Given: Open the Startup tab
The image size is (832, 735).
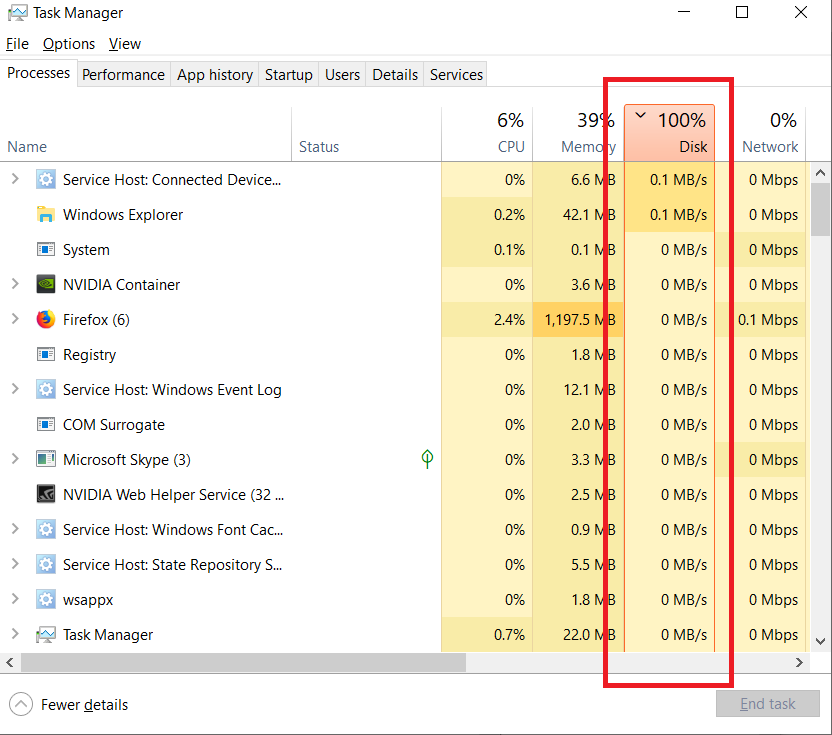Looking at the screenshot, I should [x=289, y=75].
